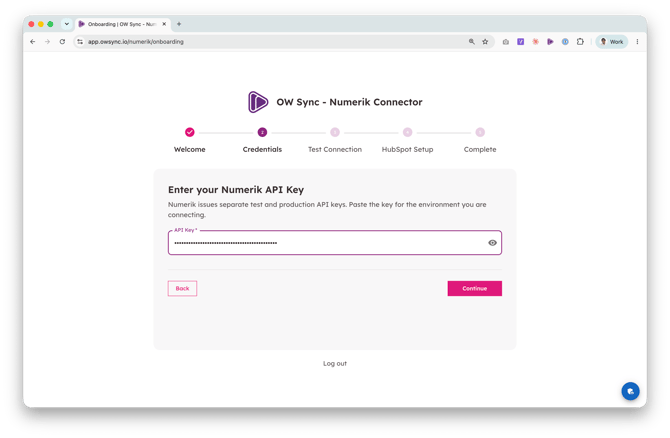Click the Log out link
The height and width of the screenshot is (438, 670).
[335, 364]
